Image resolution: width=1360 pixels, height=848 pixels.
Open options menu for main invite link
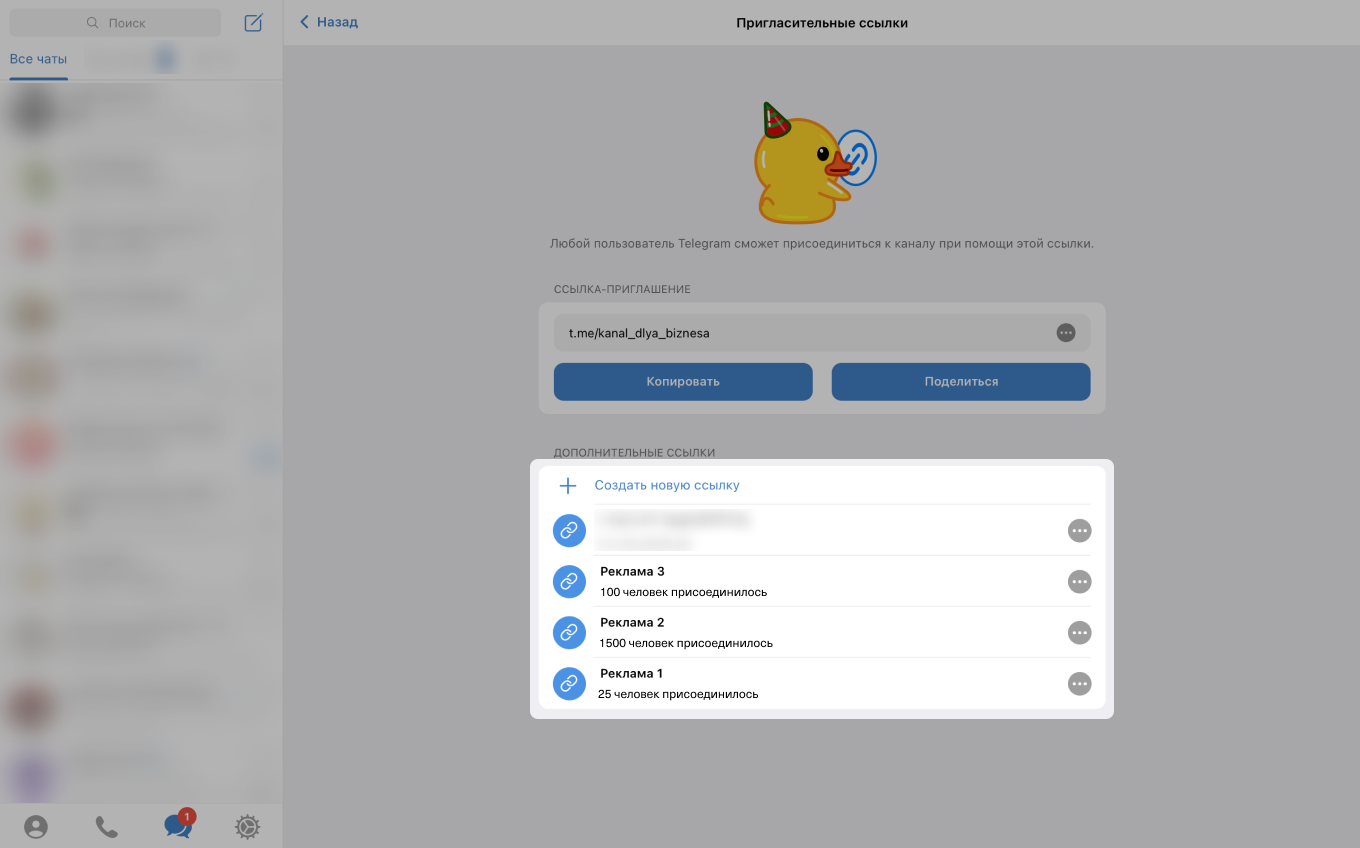coord(1066,333)
